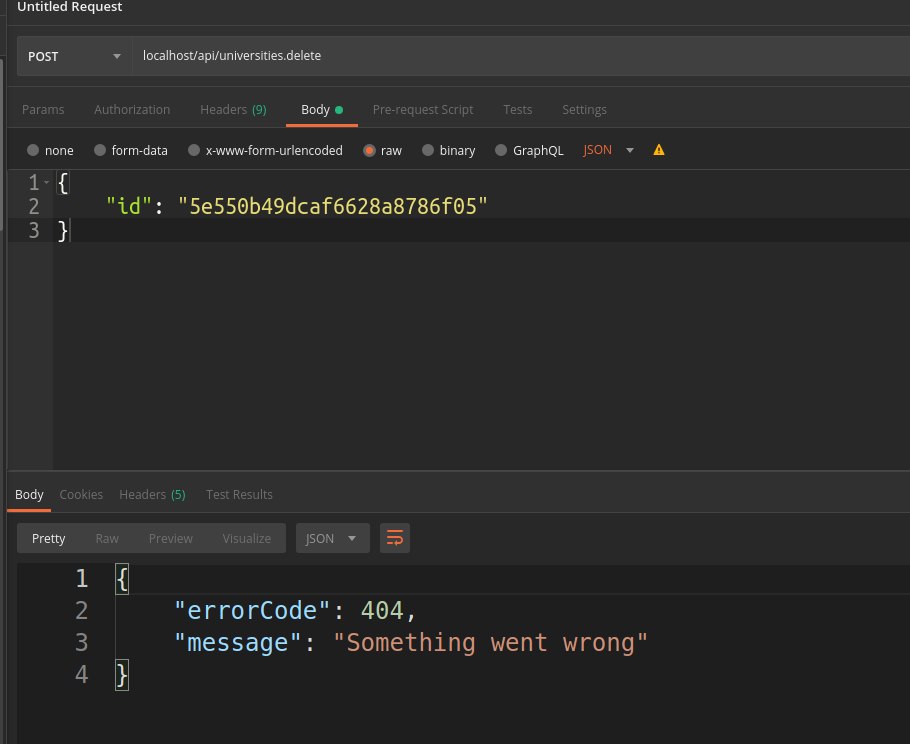Image resolution: width=910 pixels, height=744 pixels.
Task: Open the response JSON format dropdown
Action: pos(332,538)
